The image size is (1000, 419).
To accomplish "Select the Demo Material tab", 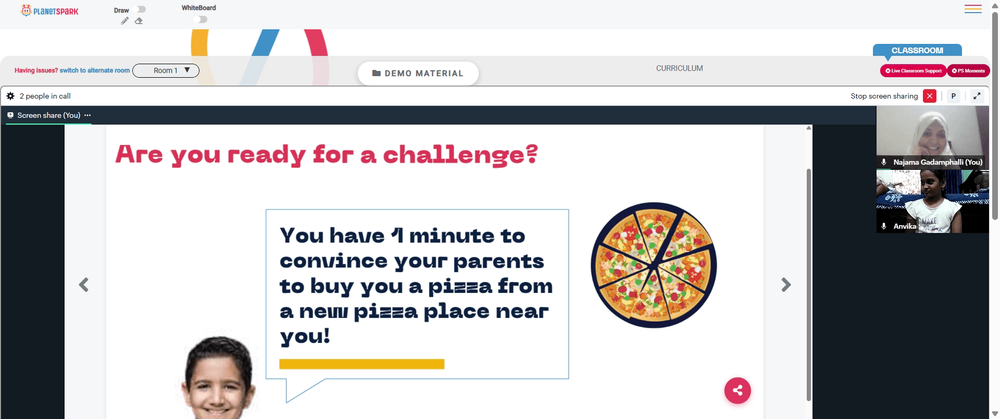I will click(x=418, y=73).
